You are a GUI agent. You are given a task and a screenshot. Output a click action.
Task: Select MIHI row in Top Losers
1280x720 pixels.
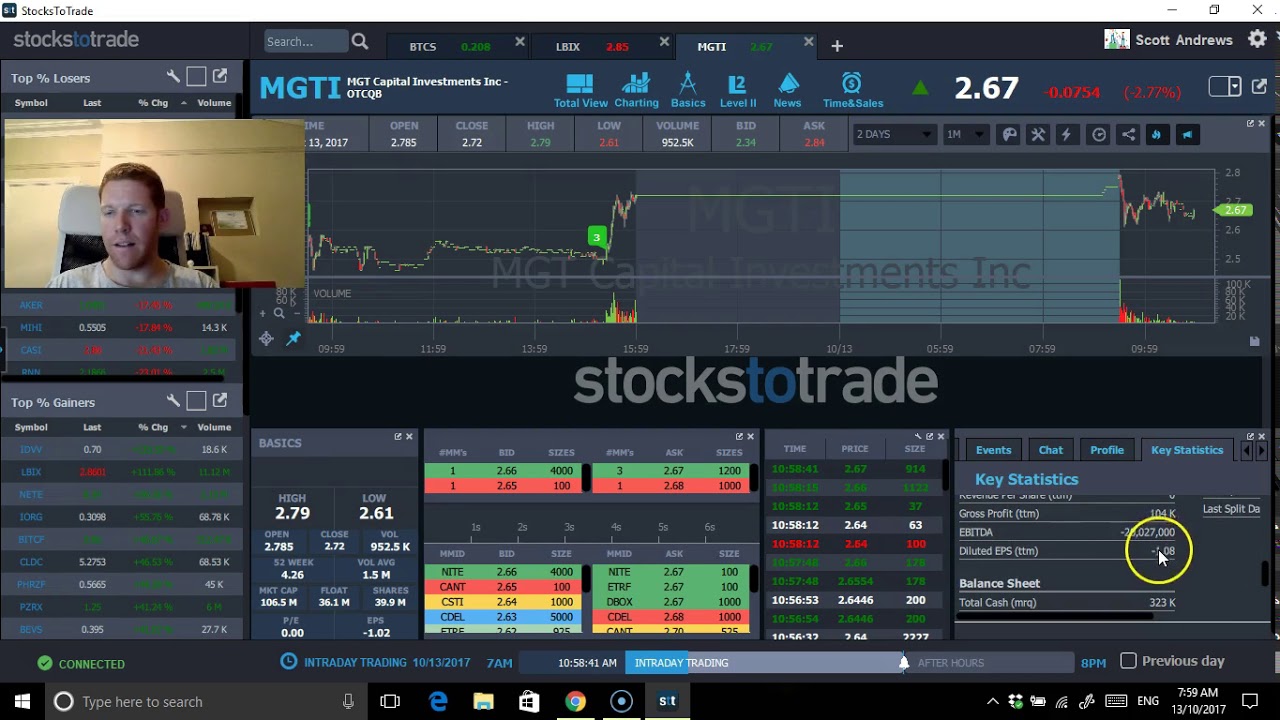[x=122, y=327]
